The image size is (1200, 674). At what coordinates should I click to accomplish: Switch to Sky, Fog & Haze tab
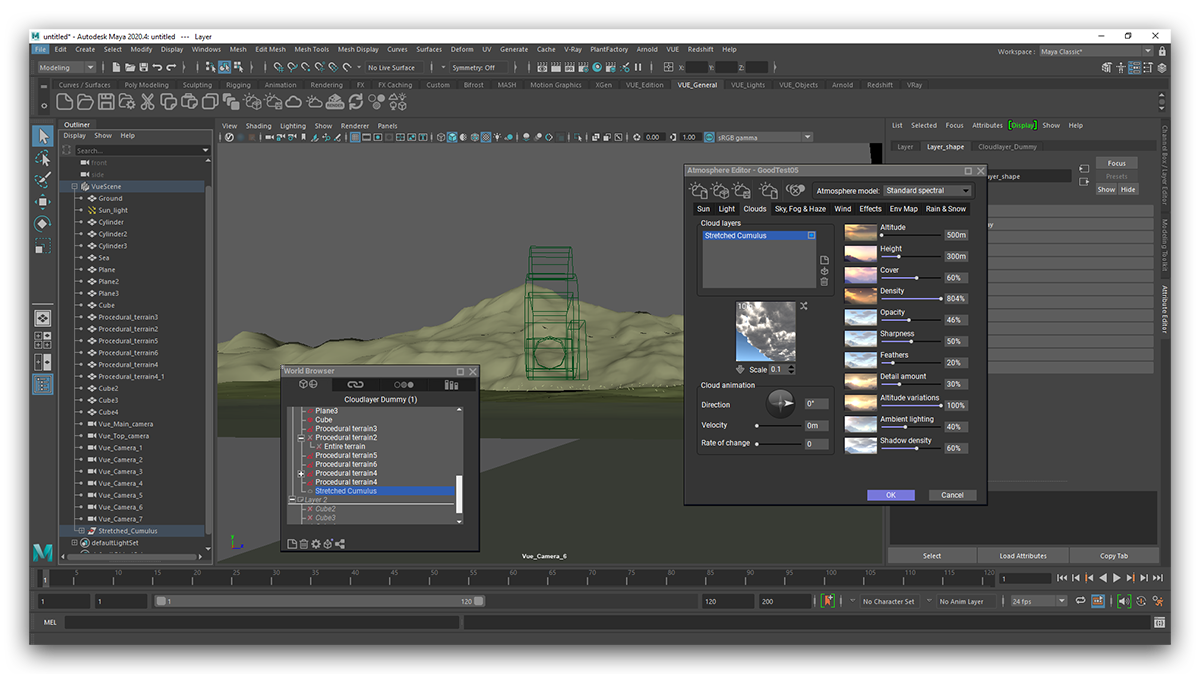(x=800, y=209)
